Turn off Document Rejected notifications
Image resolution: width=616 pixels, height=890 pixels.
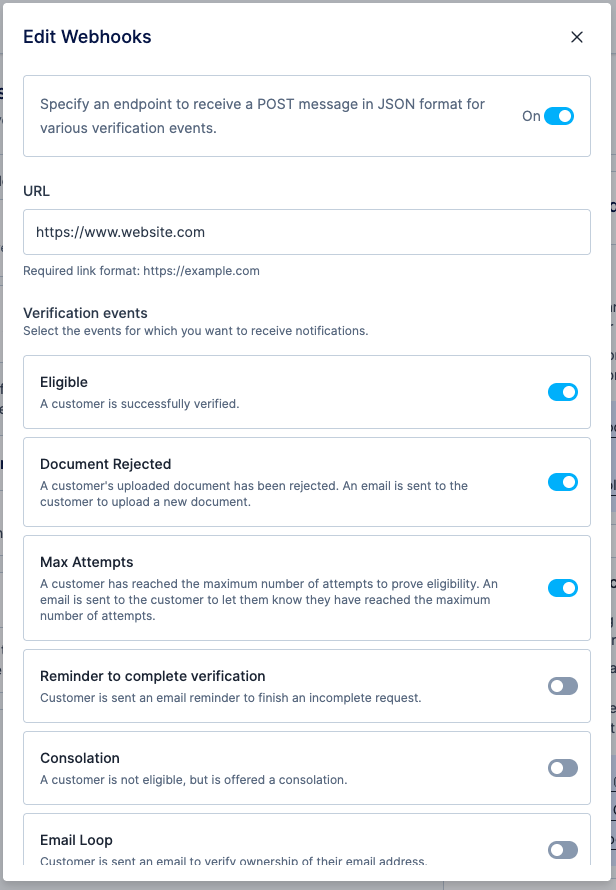563,482
